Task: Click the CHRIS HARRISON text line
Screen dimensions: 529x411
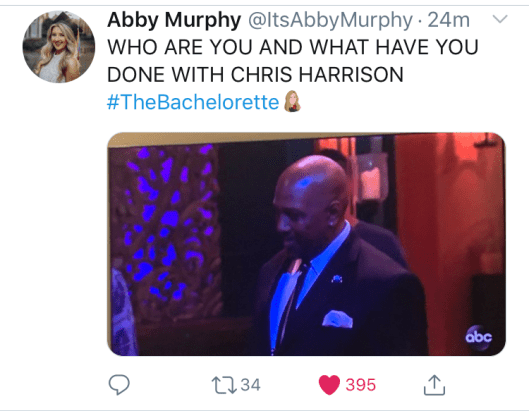Action: tap(317, 75)
